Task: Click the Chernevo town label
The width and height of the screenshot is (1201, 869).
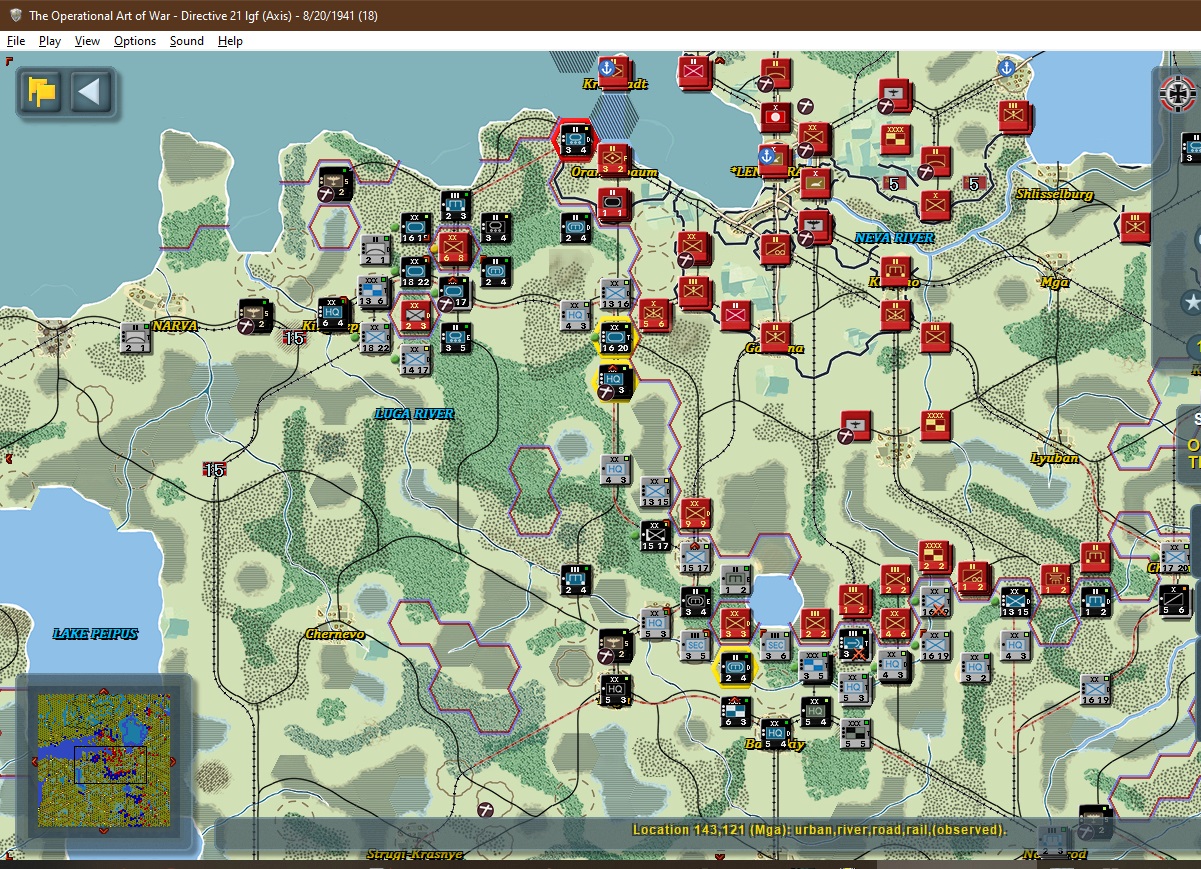Action: pyautogui.click(x=335, y=634)
